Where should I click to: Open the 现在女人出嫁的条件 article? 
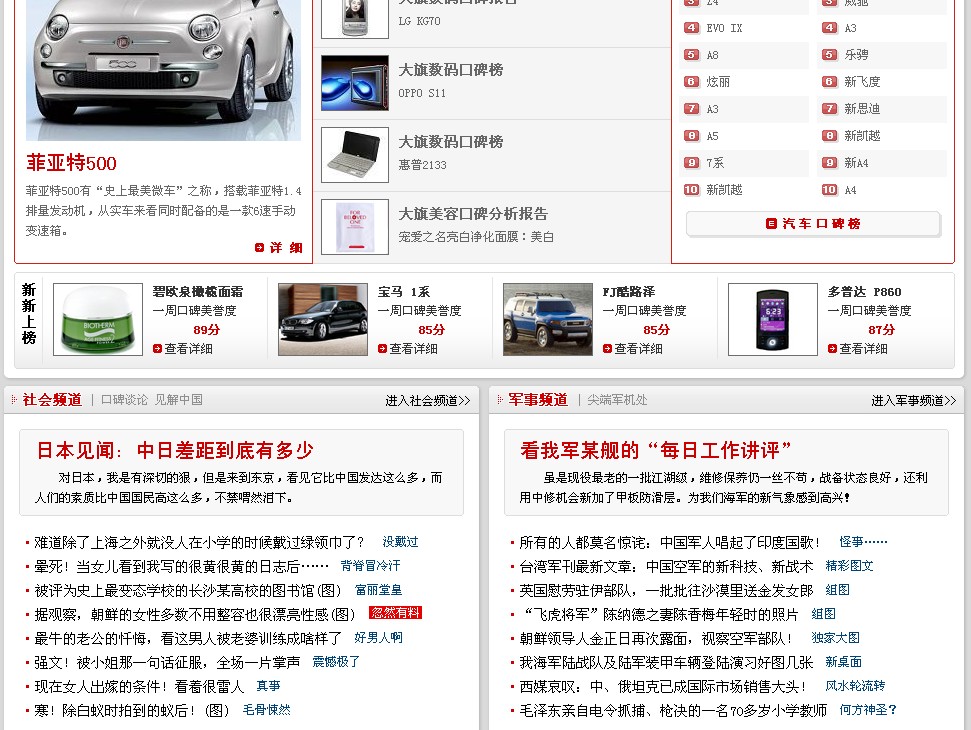[139, 687]
